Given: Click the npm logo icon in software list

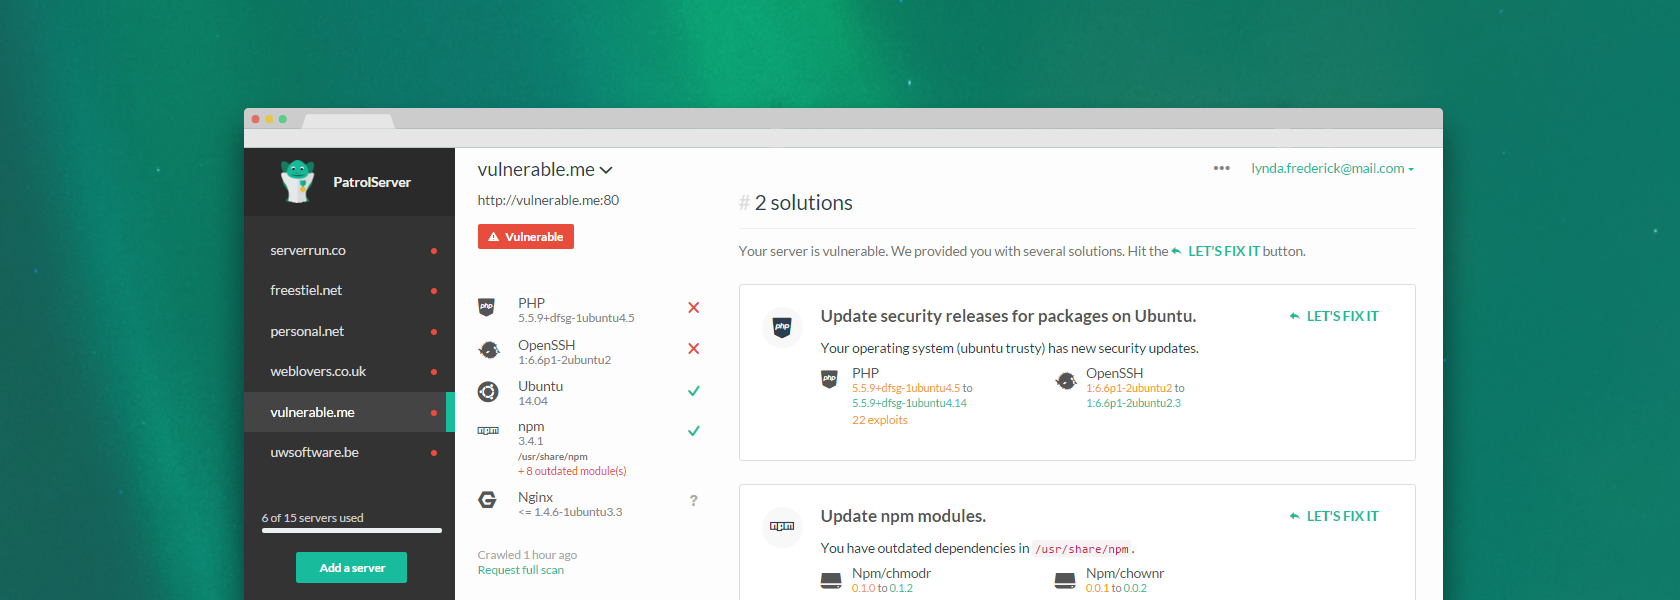Looking at the screenshot, I should point(488,431).
